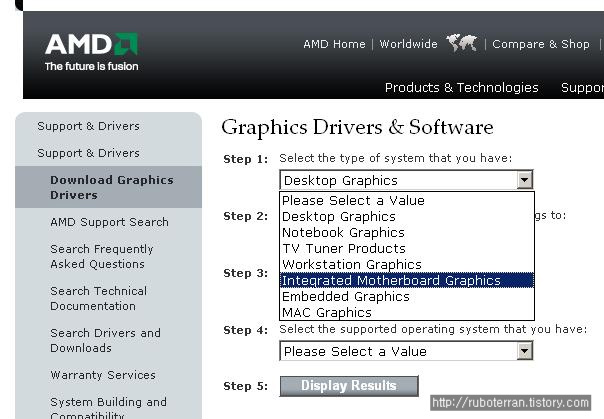The height and width of the screenshot is (419, 604).
Task: Click the Graphics Drivers & Software heading
Action: [x=357, y=127]
